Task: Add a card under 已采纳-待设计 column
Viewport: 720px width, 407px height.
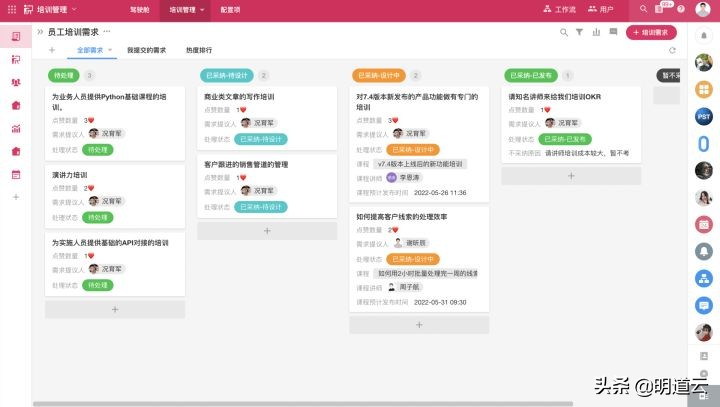Action: point(267,231)
